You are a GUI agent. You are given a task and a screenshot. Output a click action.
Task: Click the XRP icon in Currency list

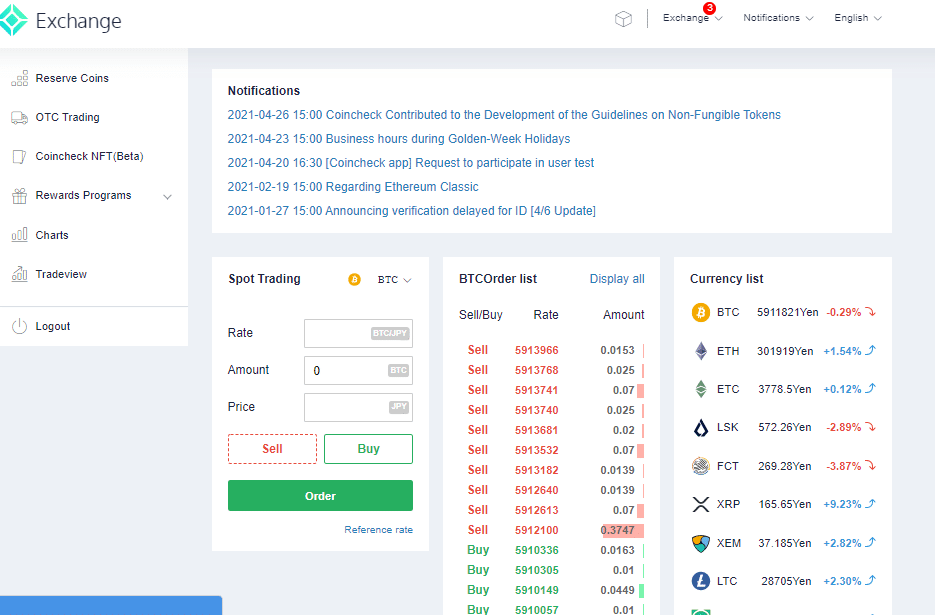(x=701, y=505)
